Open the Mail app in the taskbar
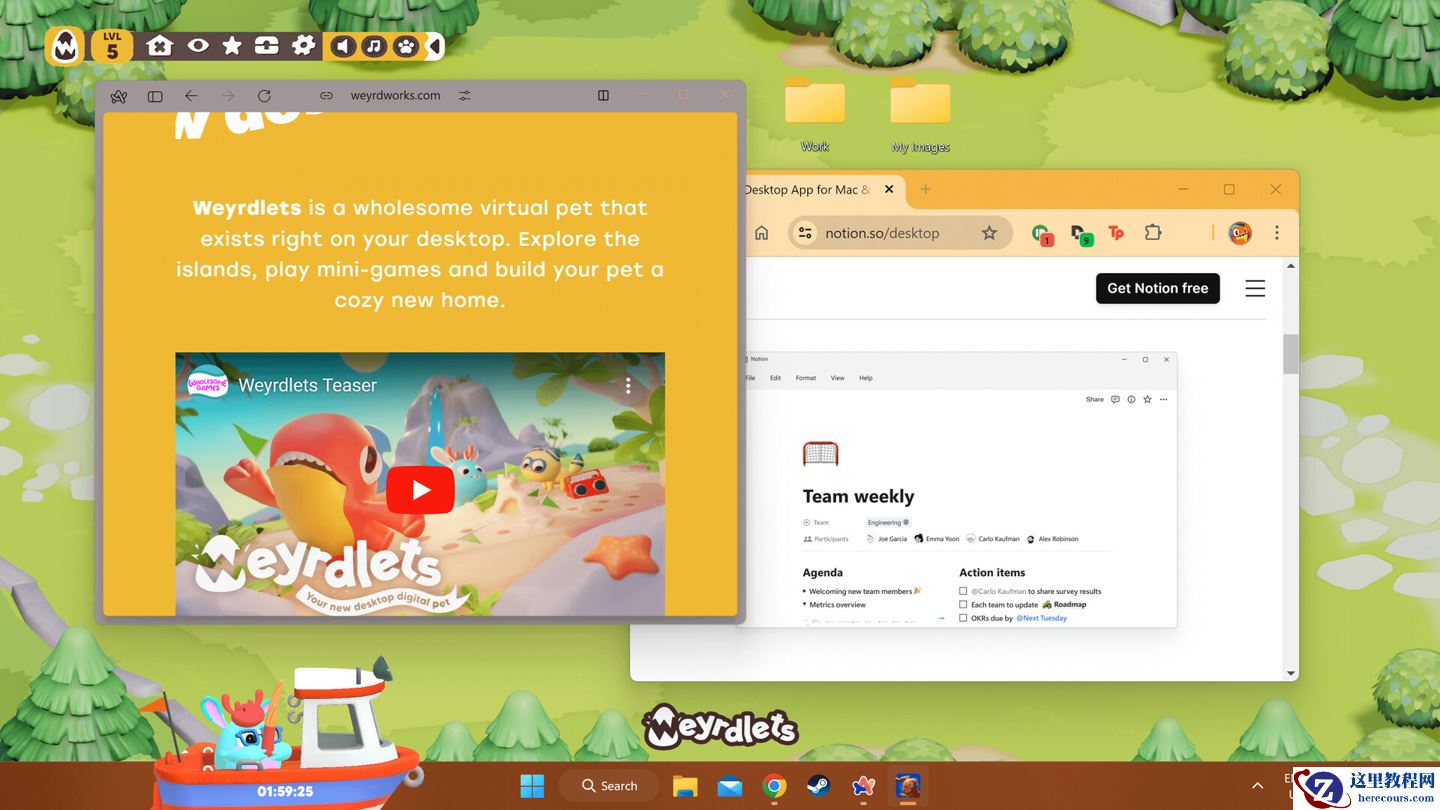This screenshot has width=1440, height=810. click(730, 786)
